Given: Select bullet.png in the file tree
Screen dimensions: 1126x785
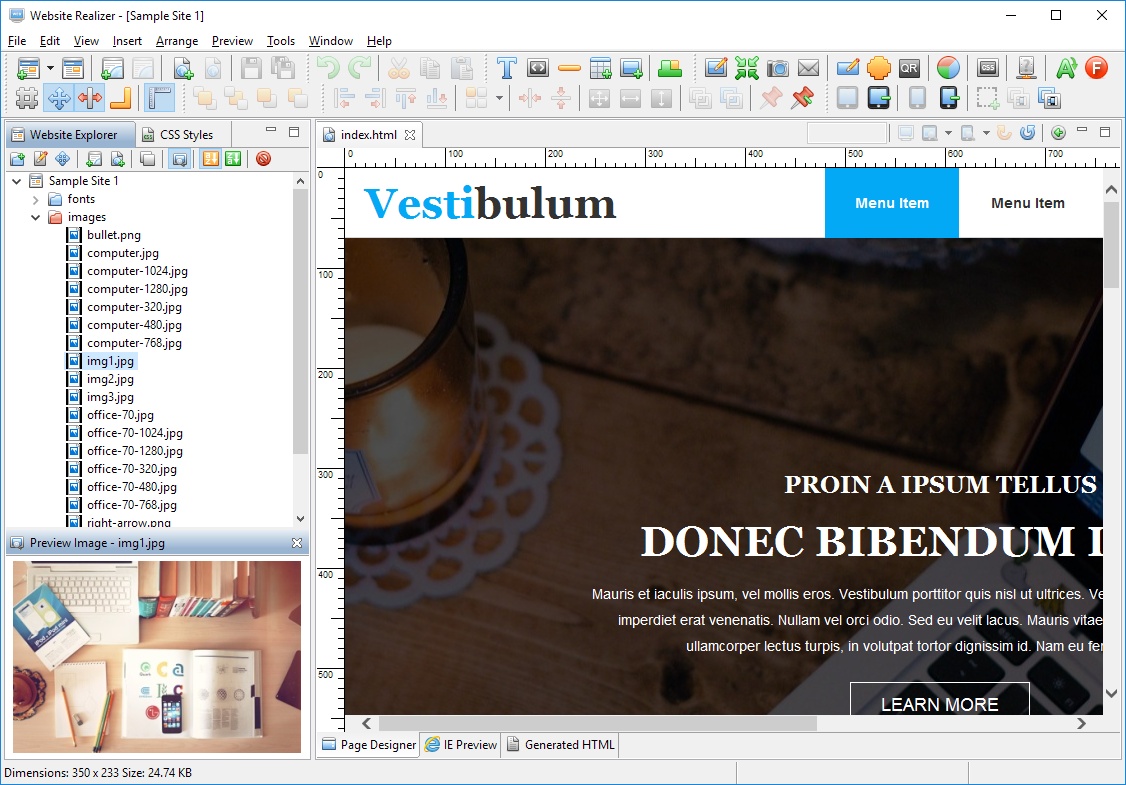Looking at the screenshot, I should click(x=113, y=235).
